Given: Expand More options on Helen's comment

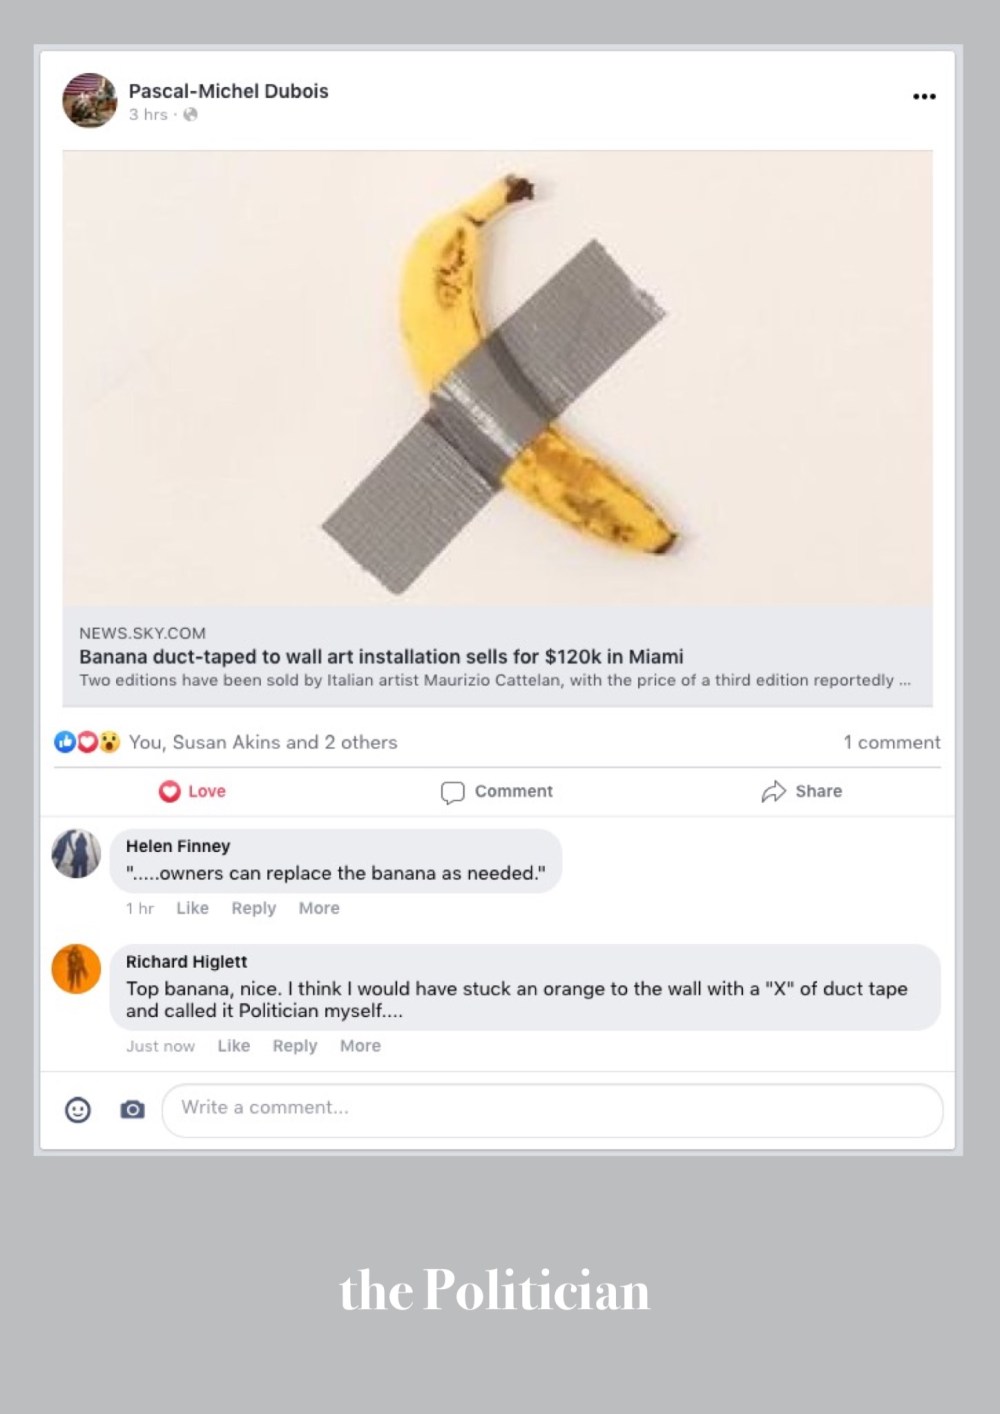Looking at the screenshot, I should 319,908.
